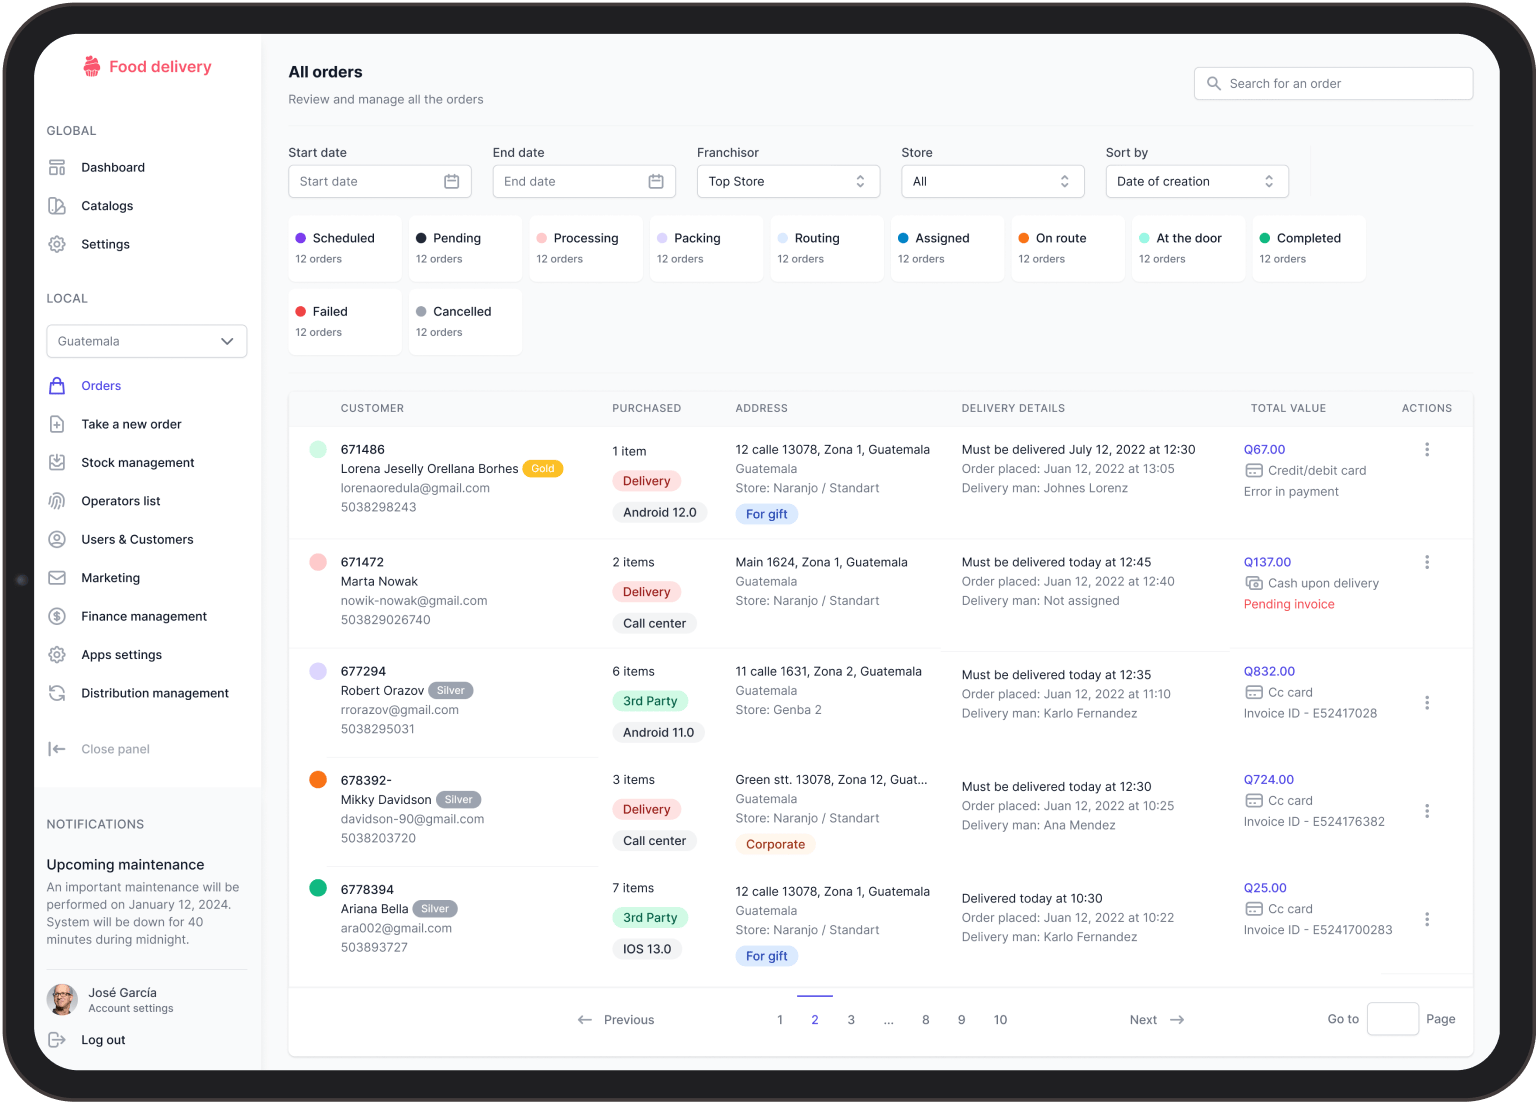
Task: Click the Stock management sidebar icon
Action: coord(57,463)
